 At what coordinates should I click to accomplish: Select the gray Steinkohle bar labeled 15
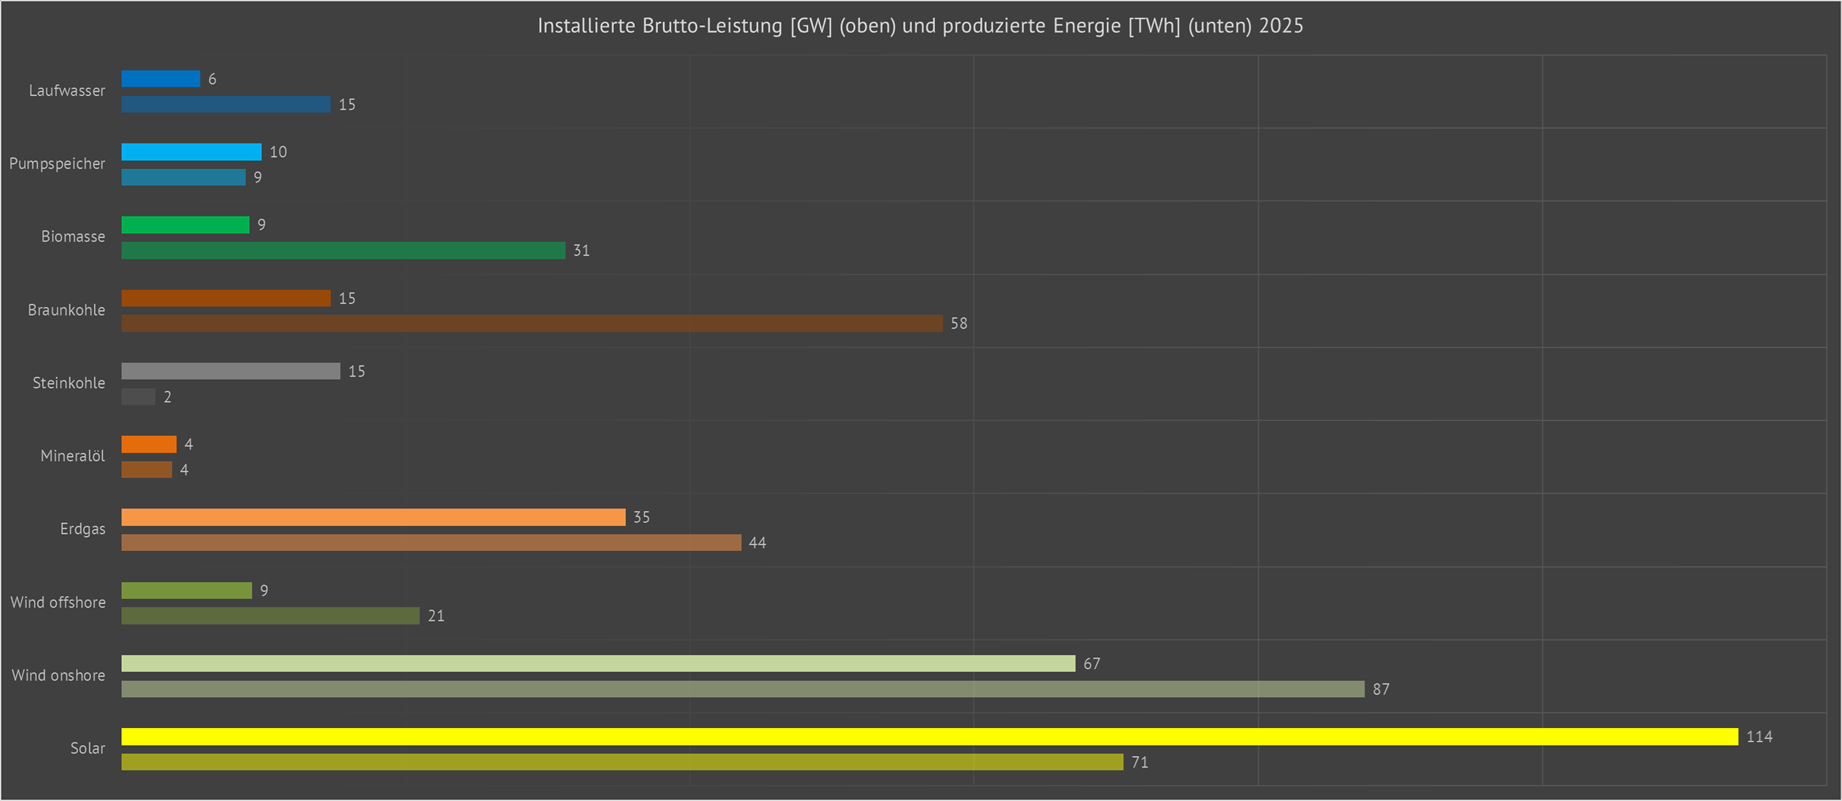(x=230, y=371)
